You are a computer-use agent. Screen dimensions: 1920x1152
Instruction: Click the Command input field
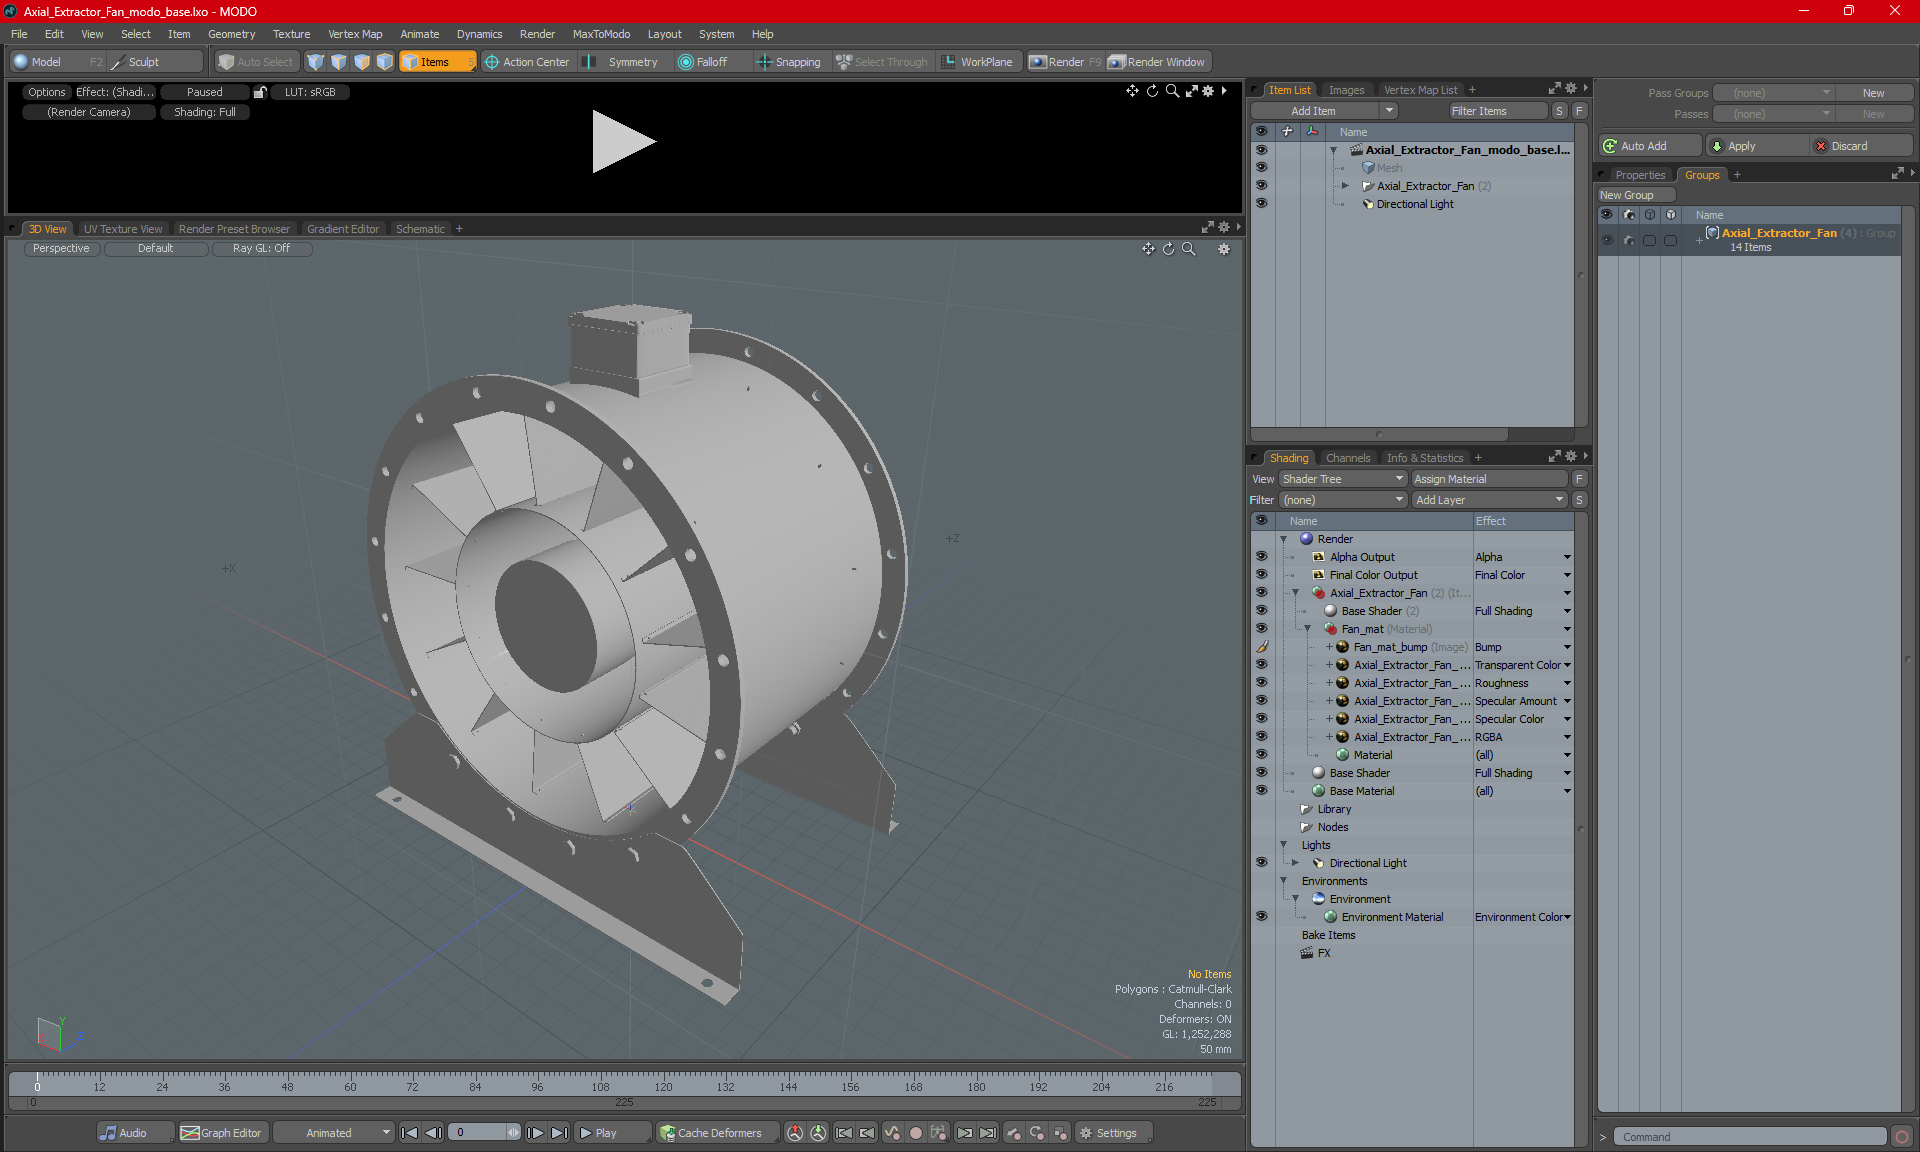1750,1137
